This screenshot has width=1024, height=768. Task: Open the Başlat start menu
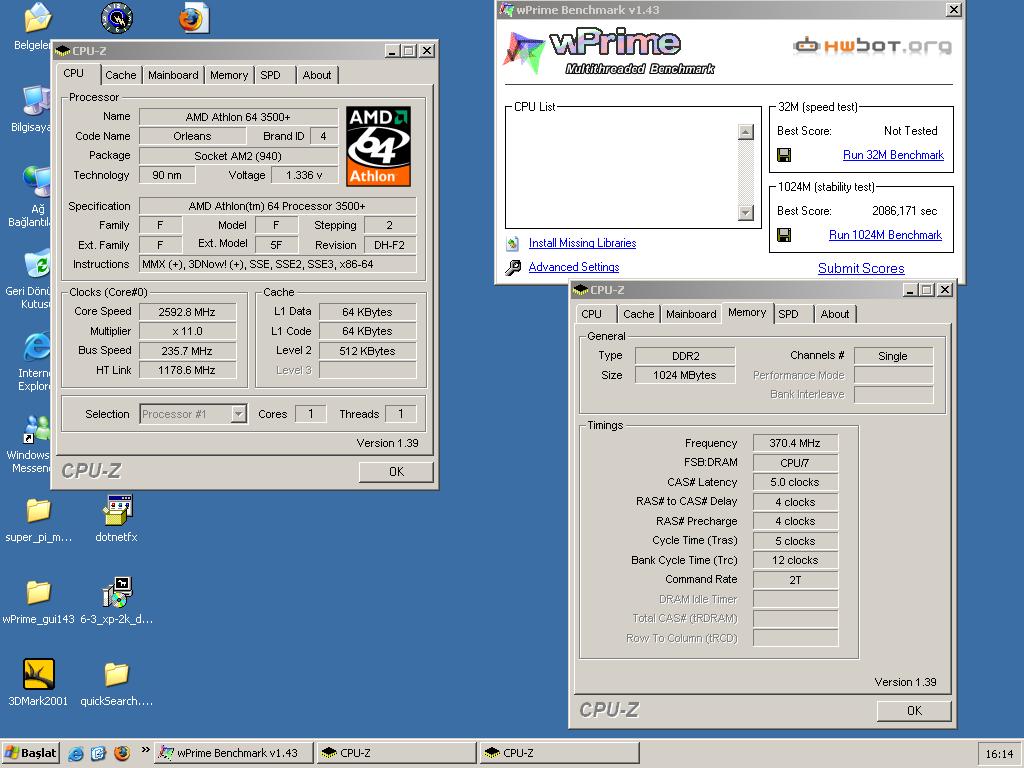(31, 753)
